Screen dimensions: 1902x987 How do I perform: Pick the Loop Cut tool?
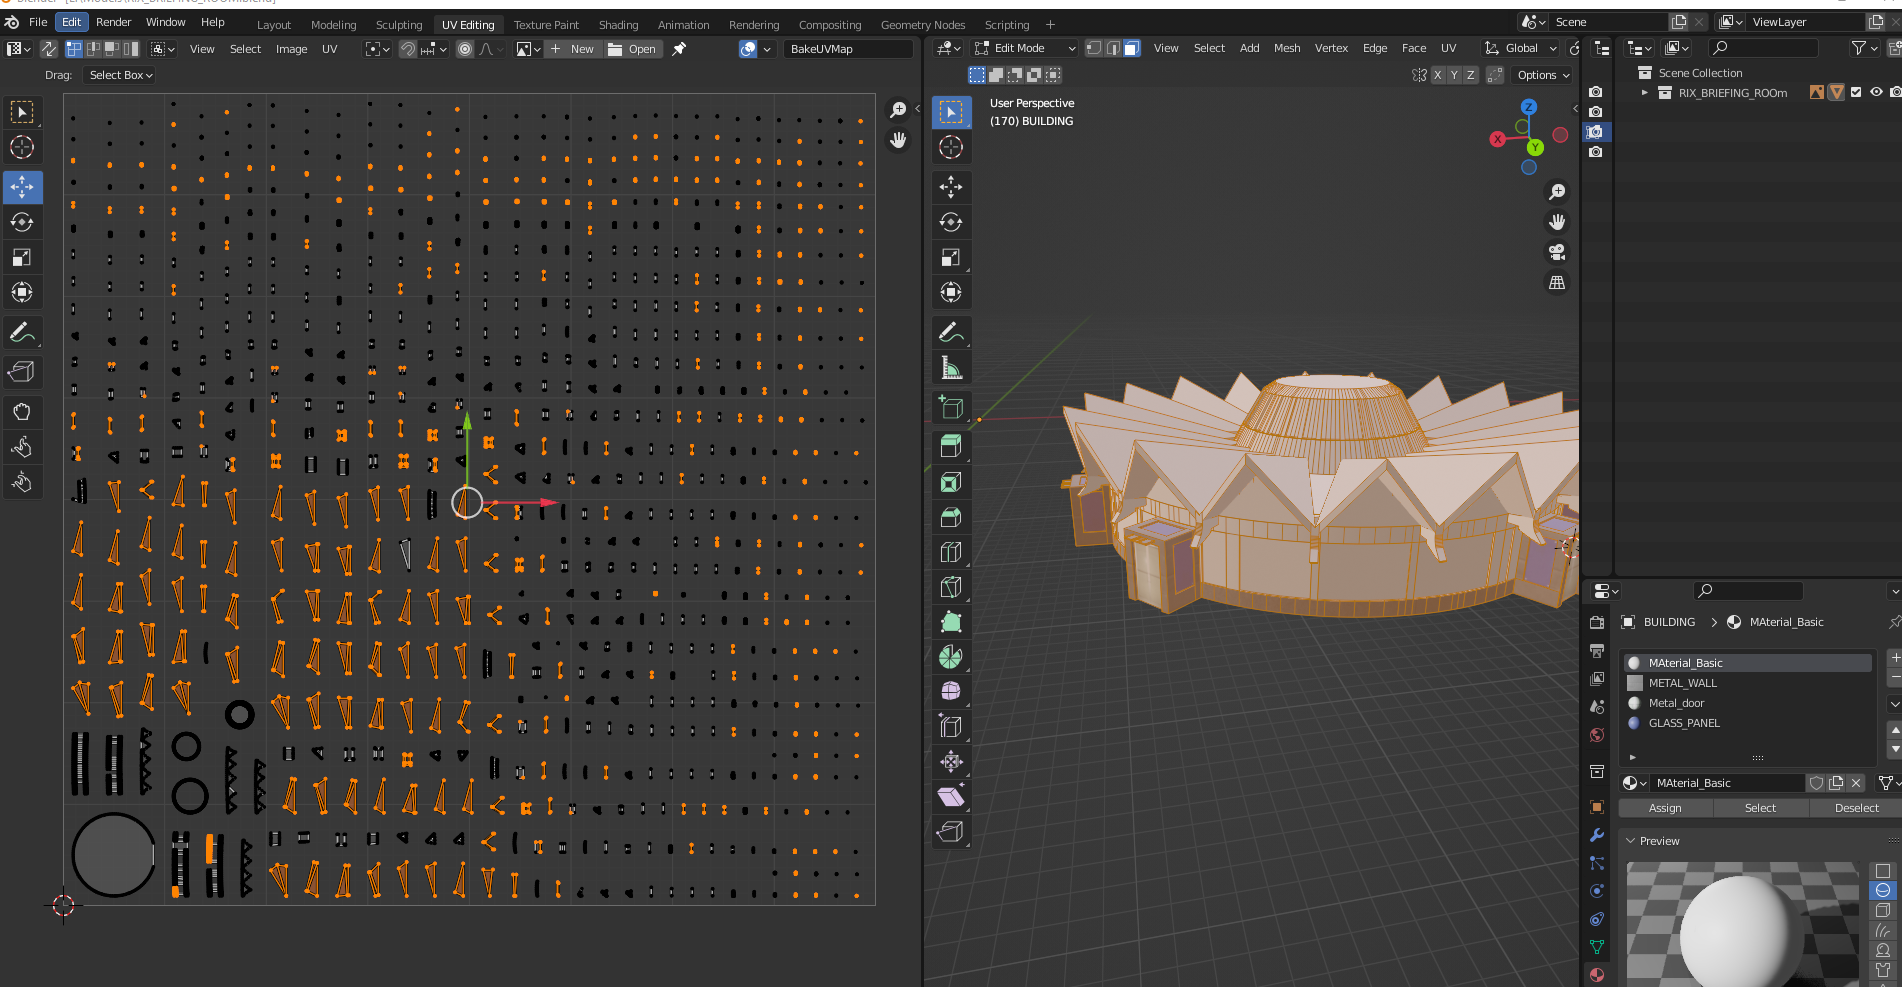951,552
